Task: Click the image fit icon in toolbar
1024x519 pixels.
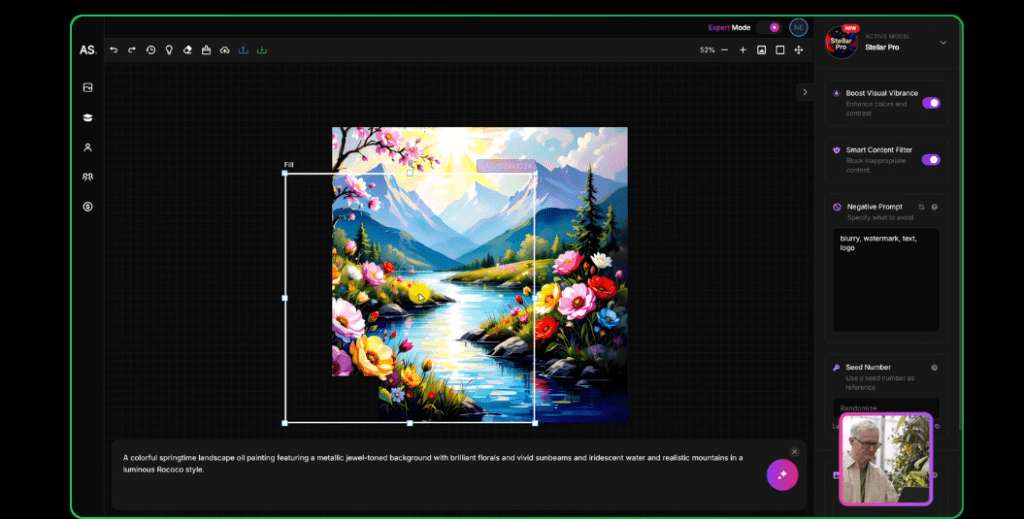Action: [x=761, y=50]
